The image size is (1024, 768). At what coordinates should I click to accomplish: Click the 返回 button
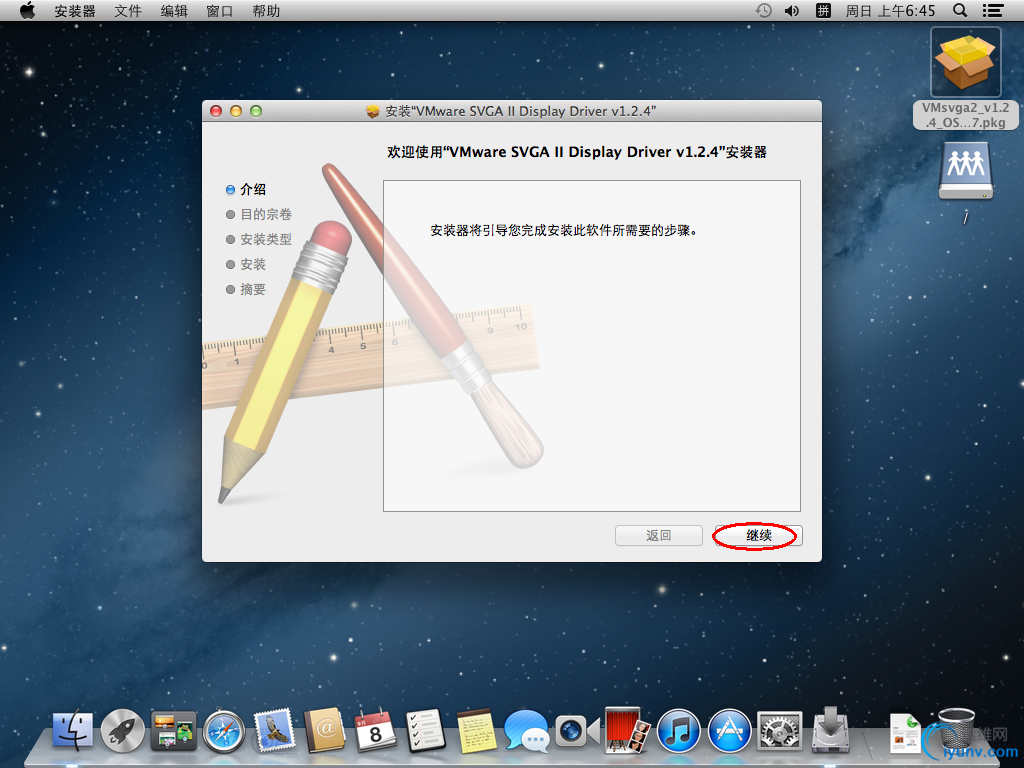658,536
